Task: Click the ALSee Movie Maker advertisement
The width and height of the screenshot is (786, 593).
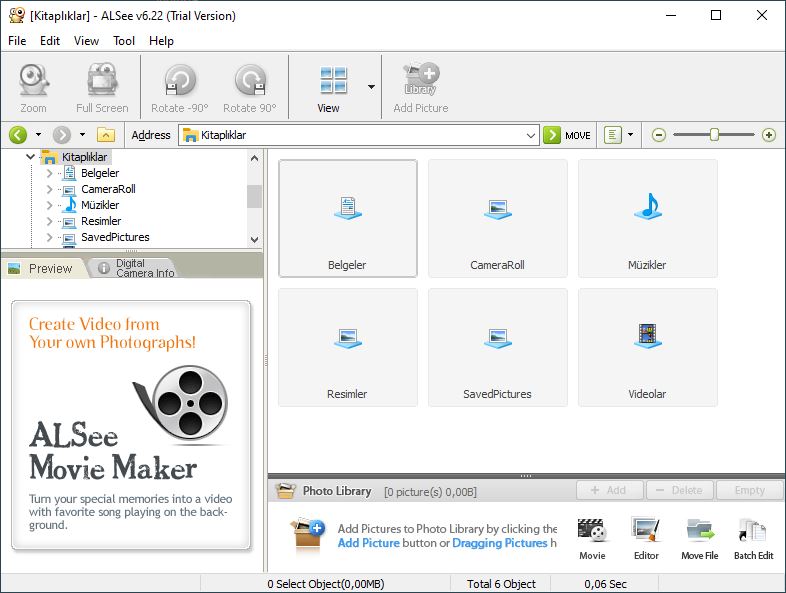Action: click(x=131, y=425)
